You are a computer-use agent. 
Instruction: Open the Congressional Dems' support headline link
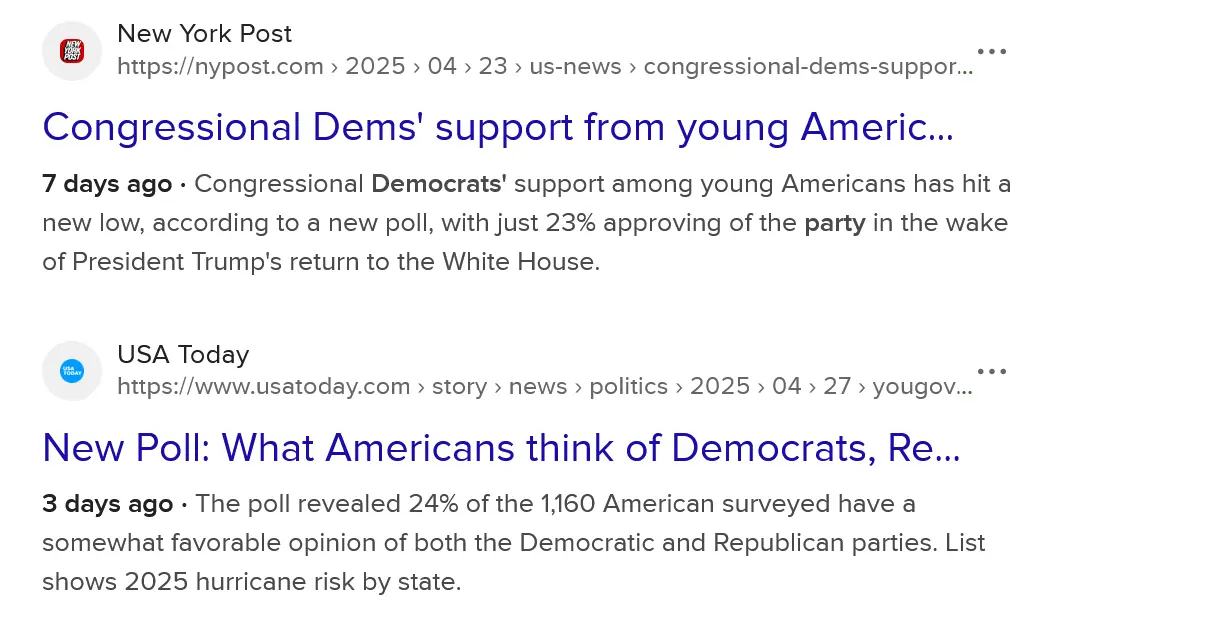point(497,128)
